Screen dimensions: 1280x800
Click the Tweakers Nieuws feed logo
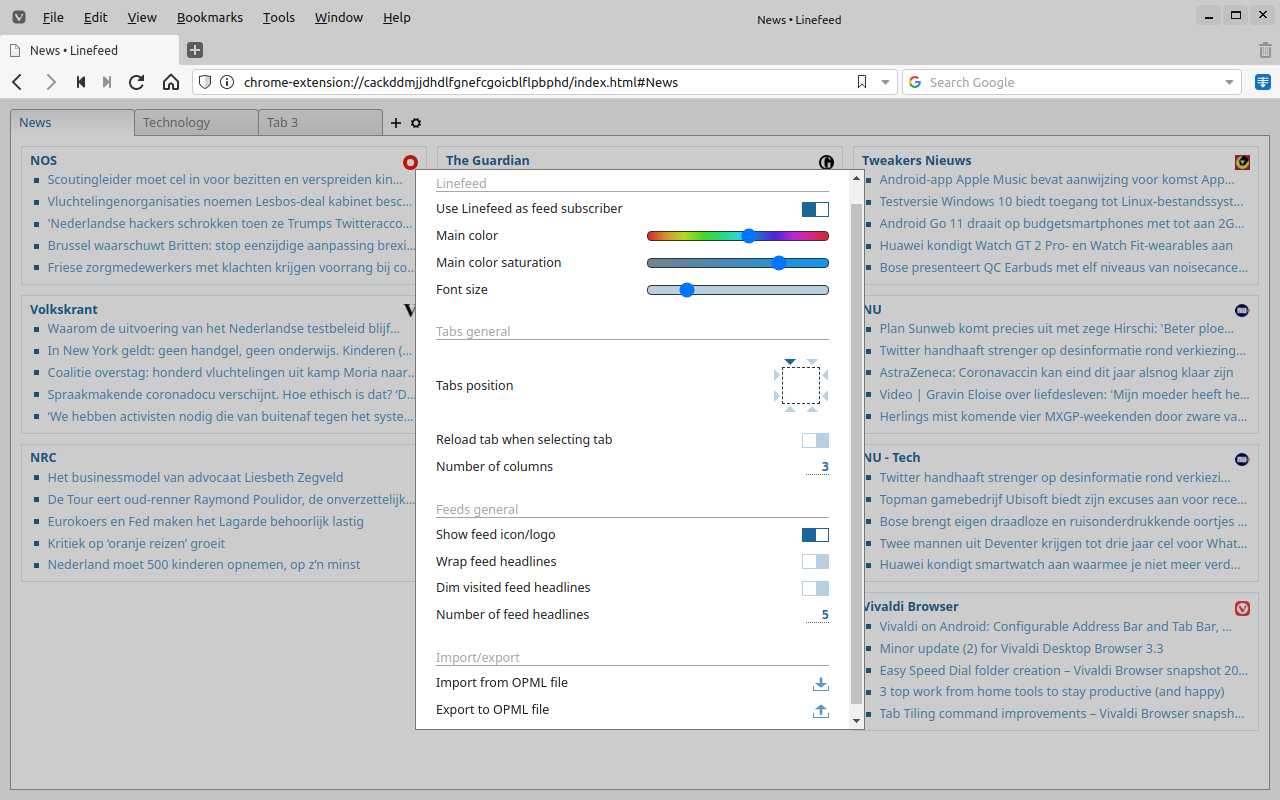[x=1242, y=162]
